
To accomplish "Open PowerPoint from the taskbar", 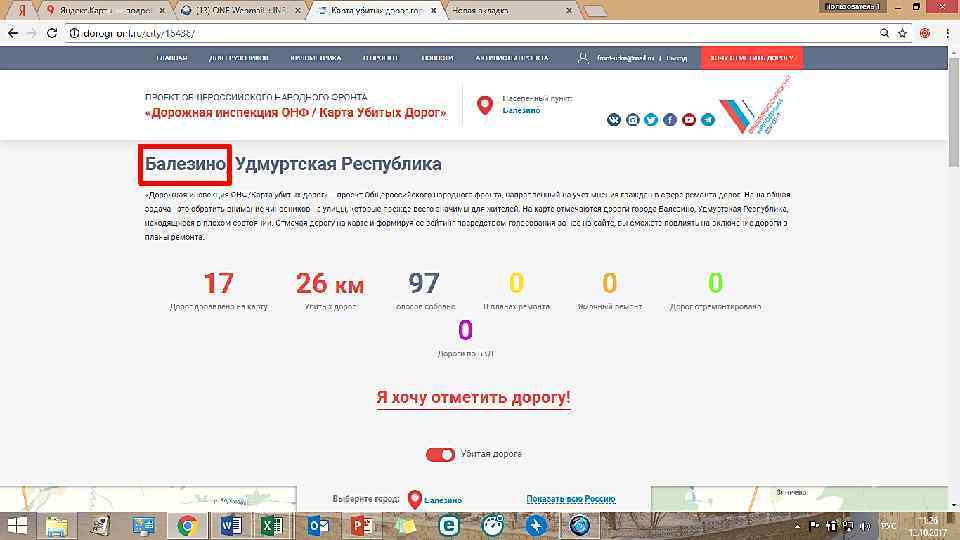I will point(361,526).
